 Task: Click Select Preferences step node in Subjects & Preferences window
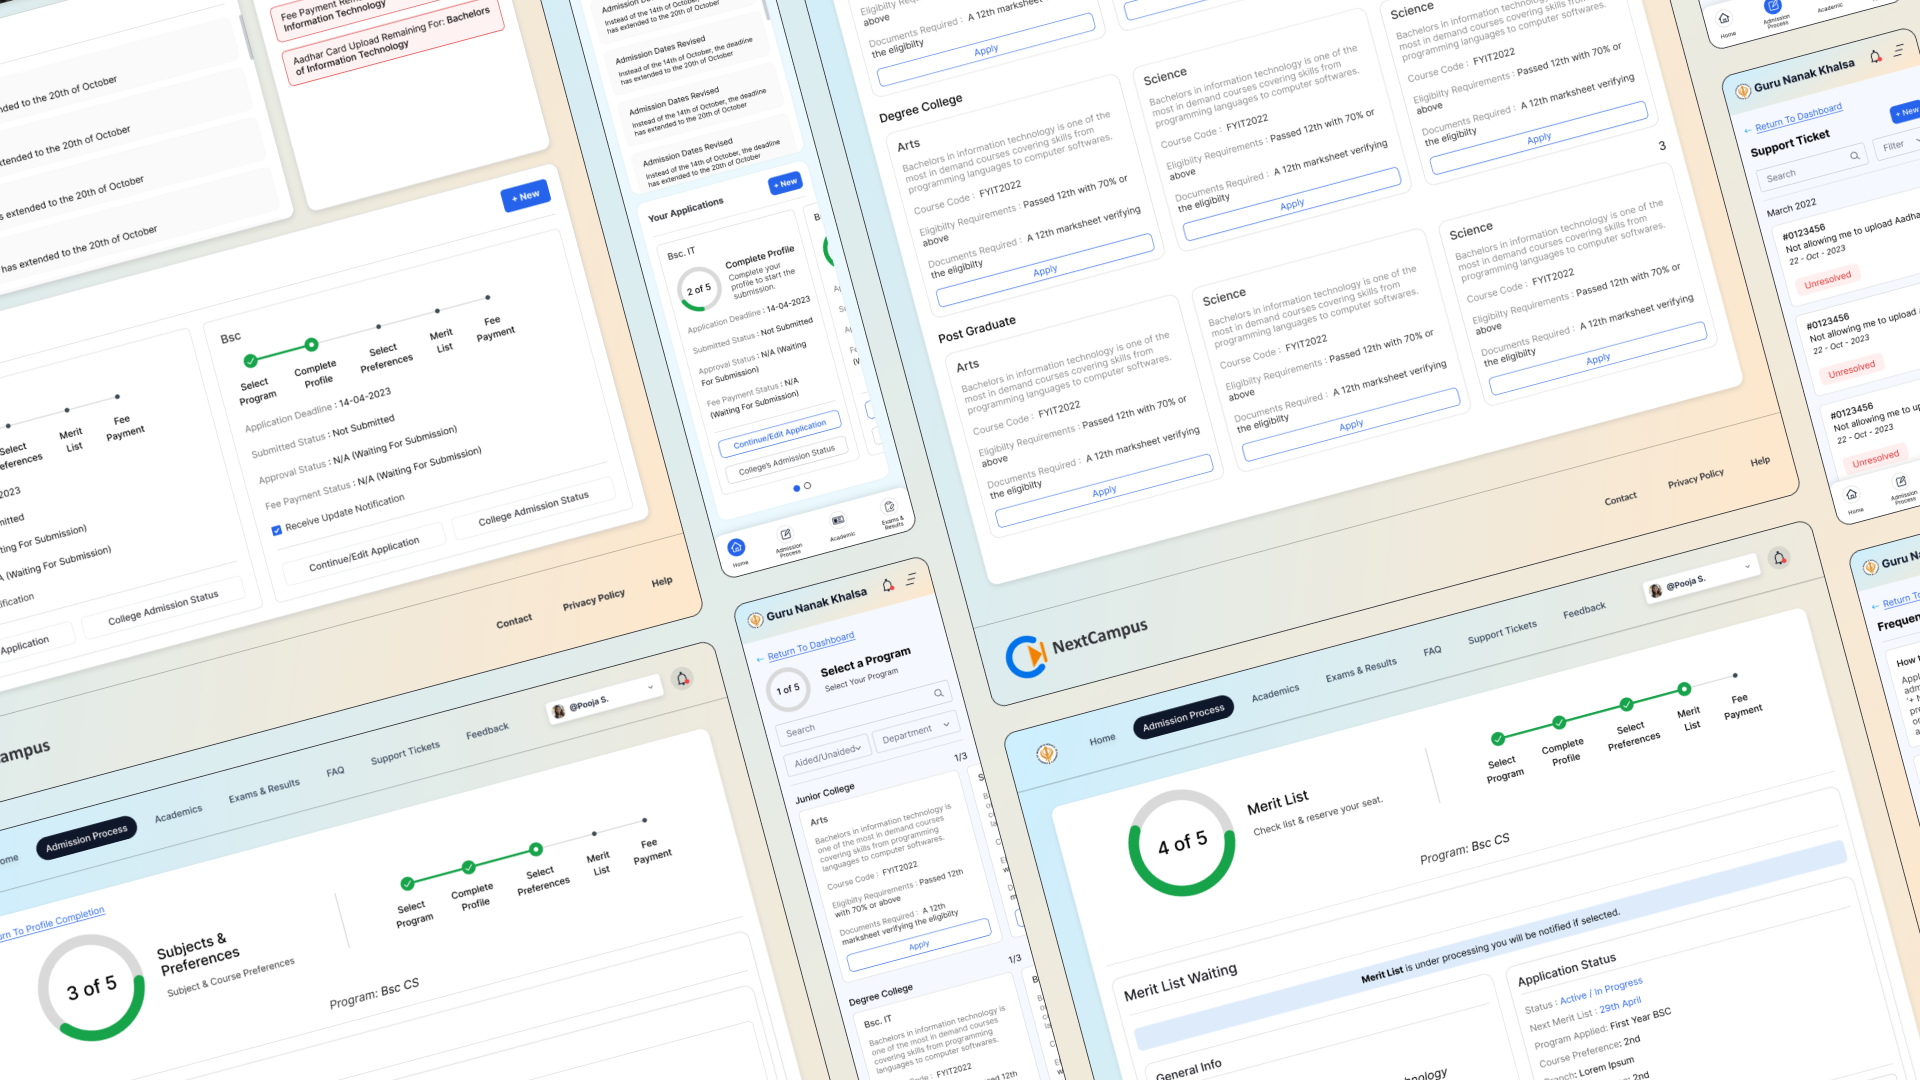pos(536,849)
